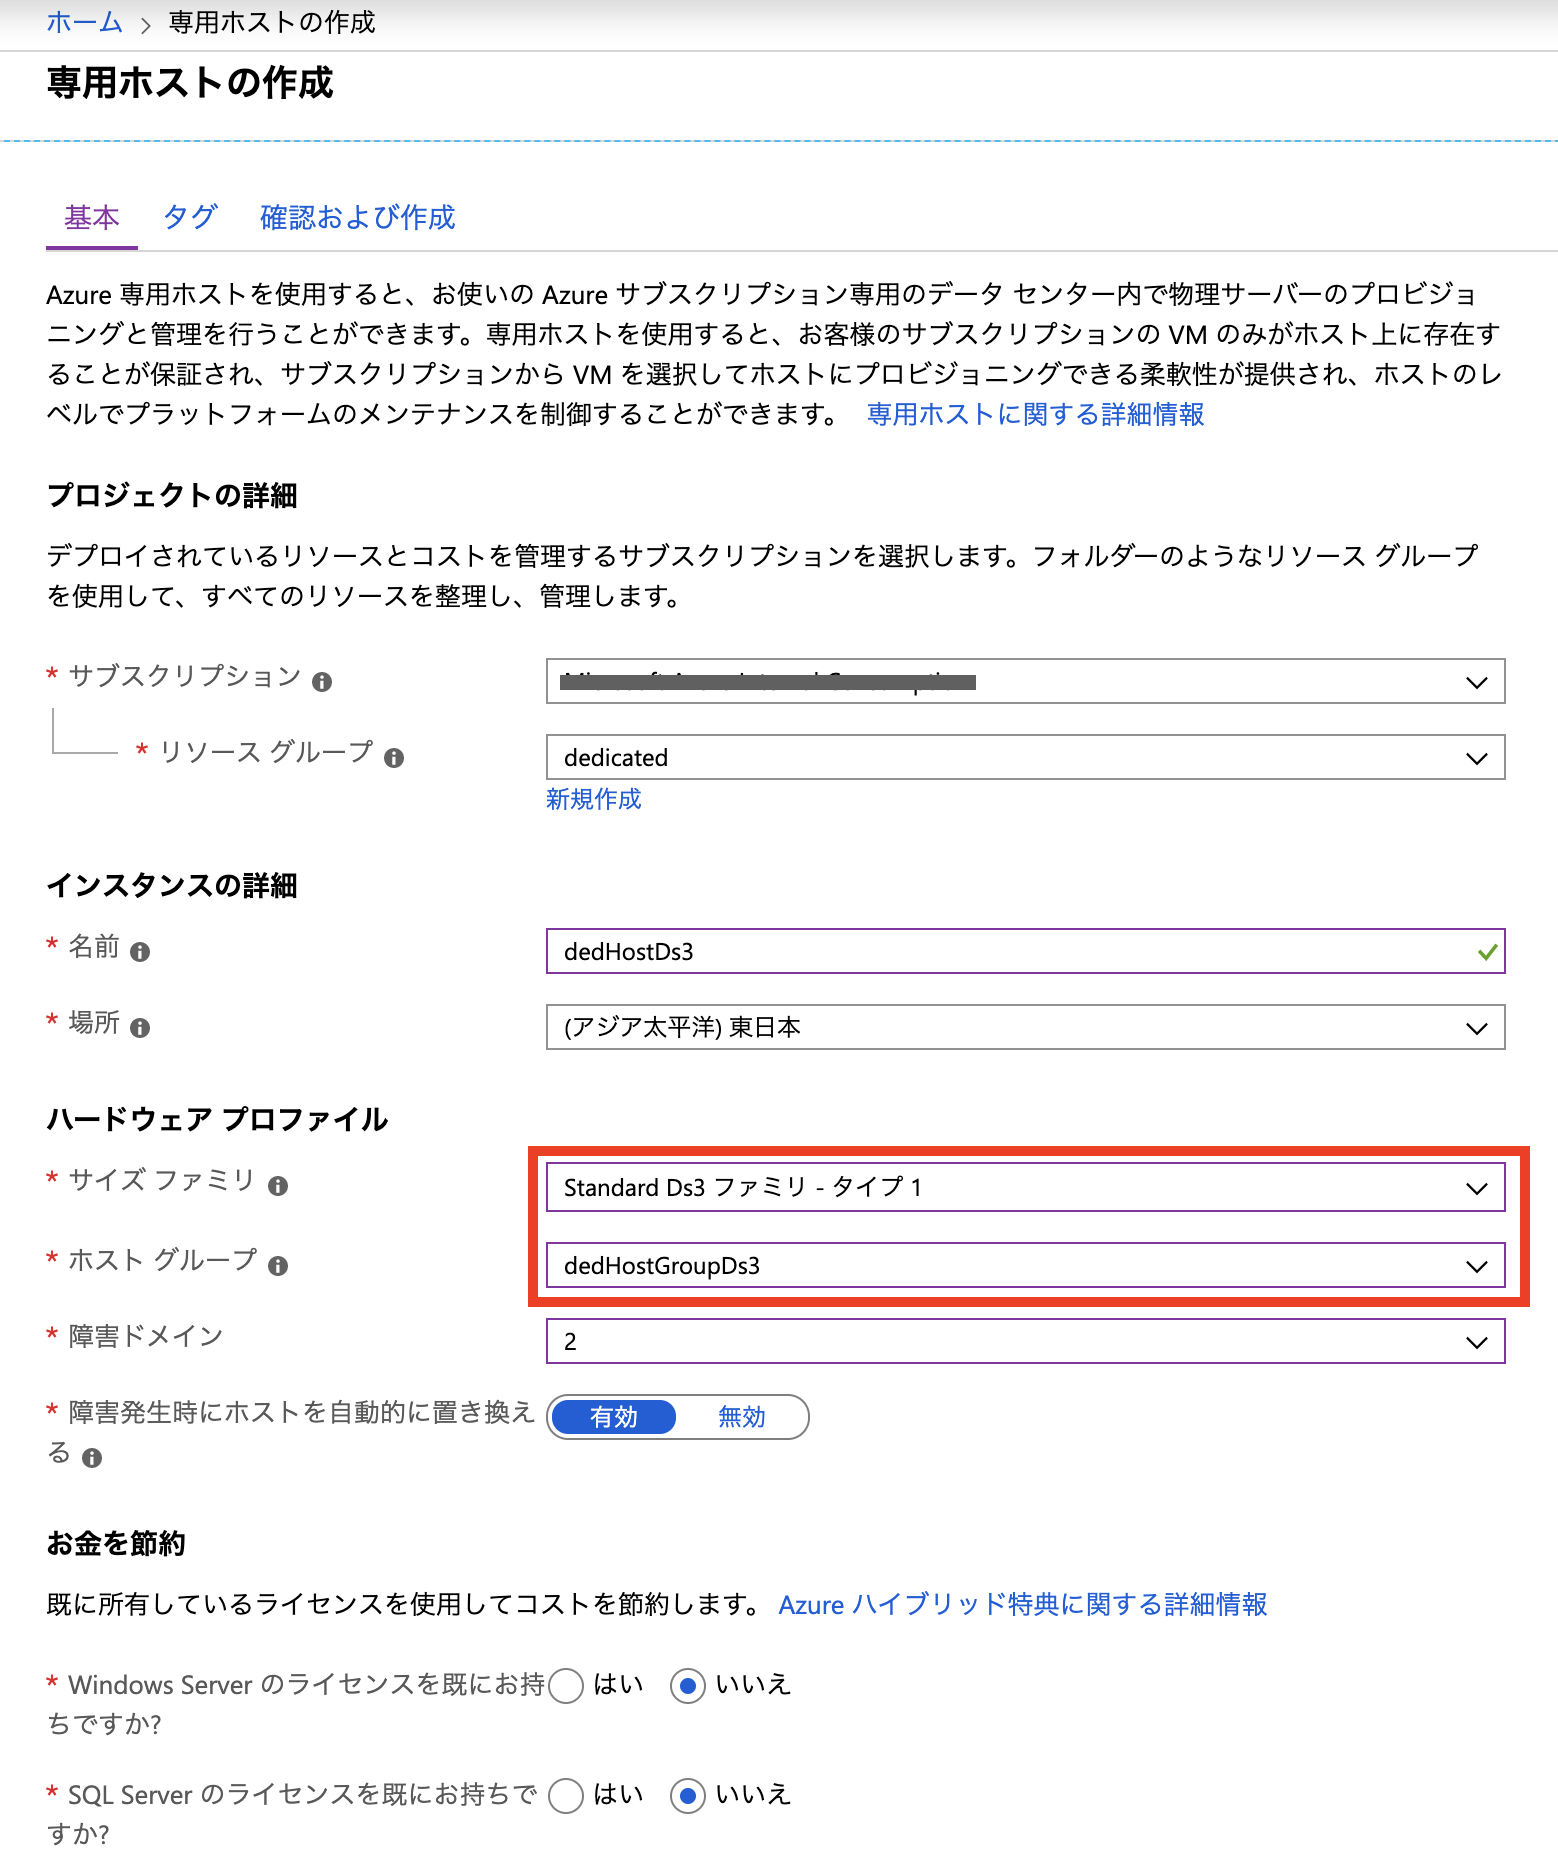The height and width of the screenshot is (1858, 1558).
Task: Click info icon beside サブスクリプション label
Action: [321, 682]
